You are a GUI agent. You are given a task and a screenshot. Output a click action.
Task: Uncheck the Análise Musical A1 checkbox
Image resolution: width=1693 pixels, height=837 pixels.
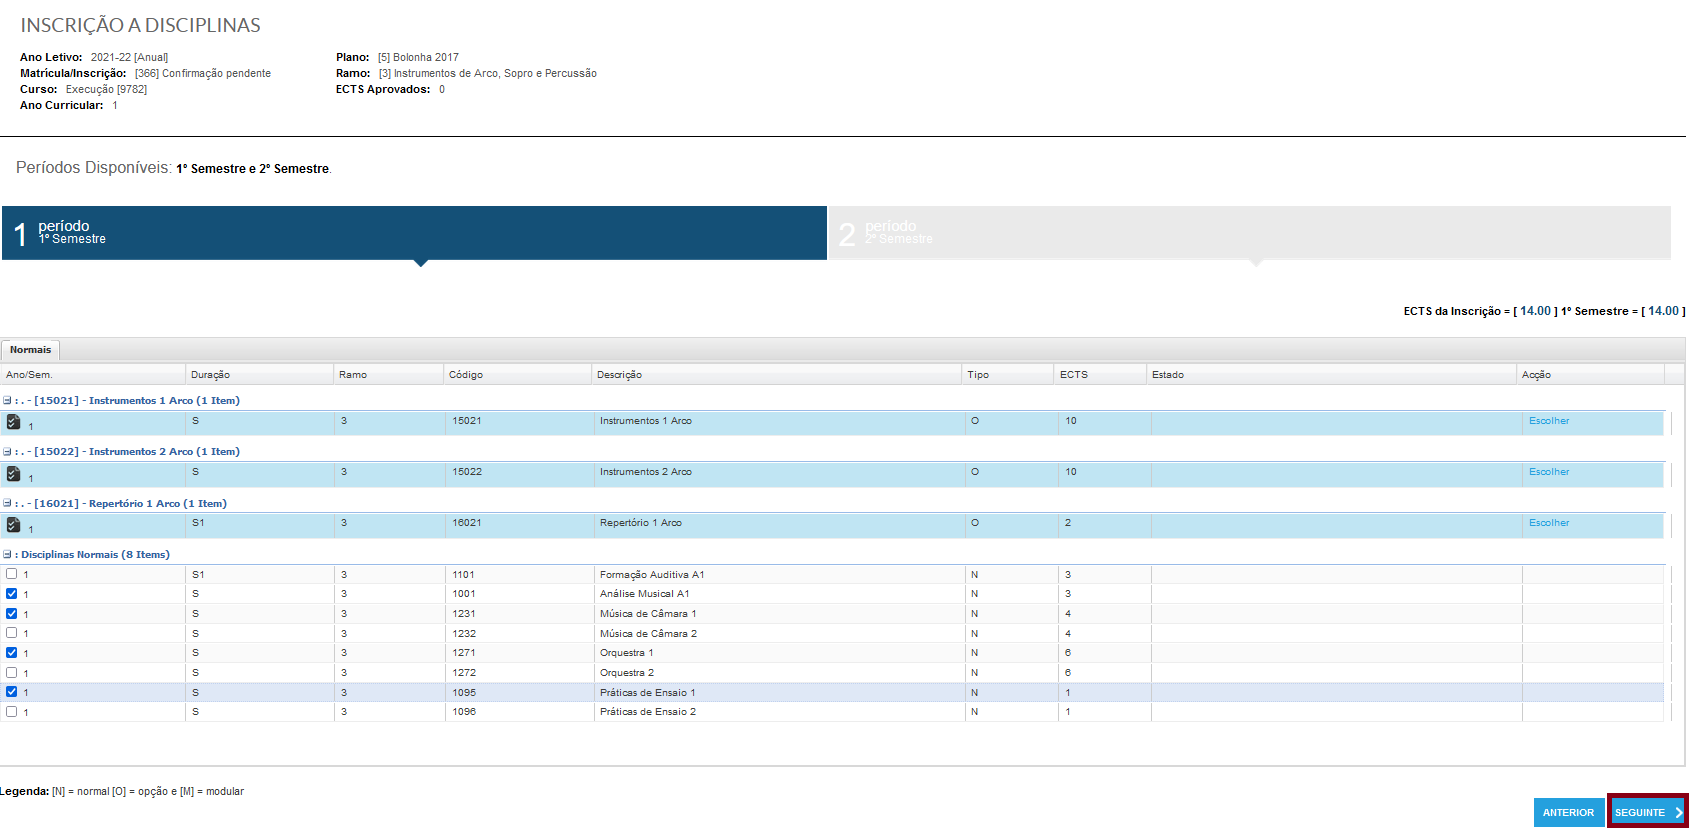(12, 594)
